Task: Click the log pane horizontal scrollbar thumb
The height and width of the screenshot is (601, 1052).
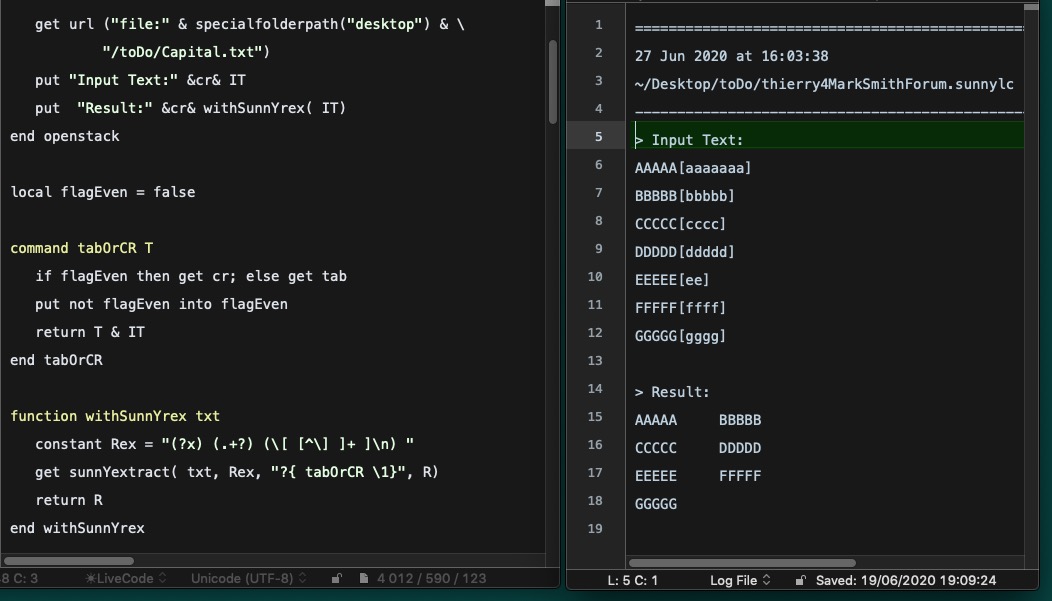Action: pyautogui.click(x=740, y=563)
